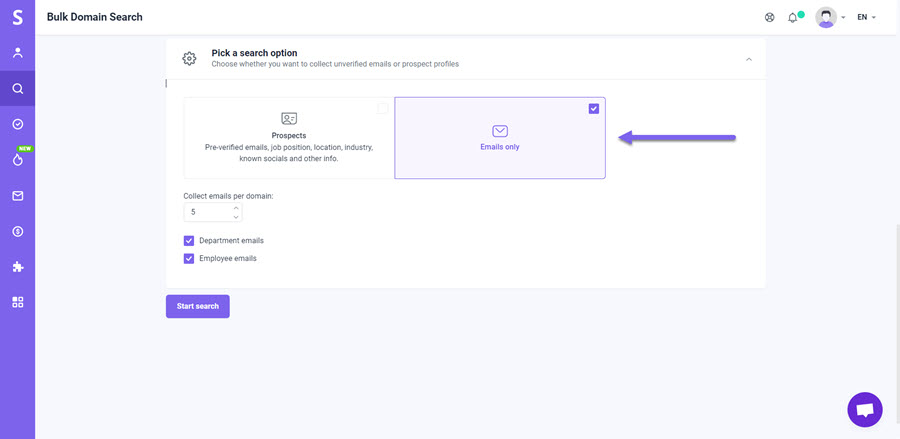Open the email warm-up flame icon
Image resolution: width=900 pixels, height=439 pixels.
coord(18,160)
